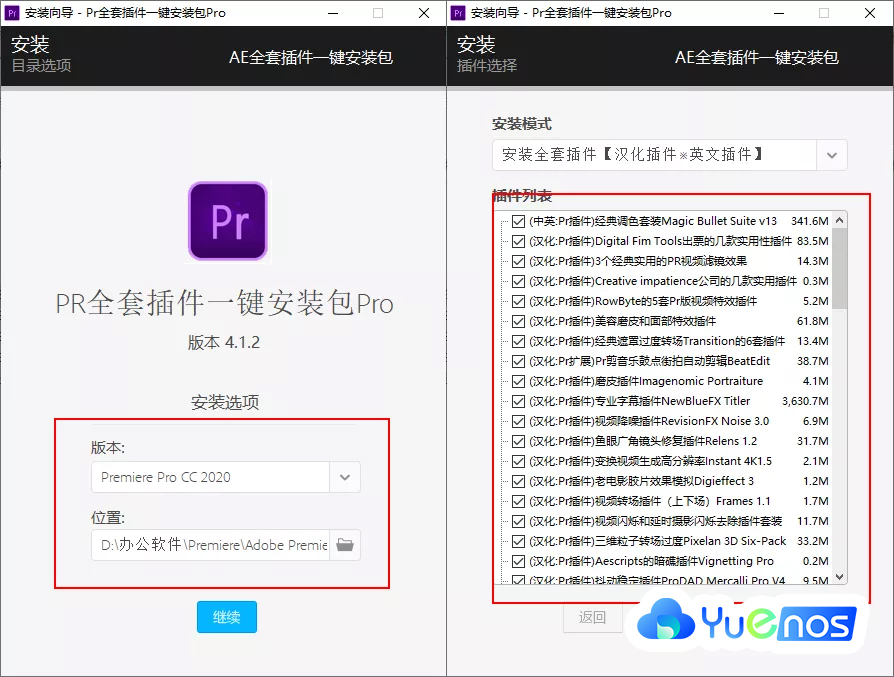Click the 返回 back button
The height and width of the screenshot is (677, 894).
pyautogui.click(x=592, y=618)
